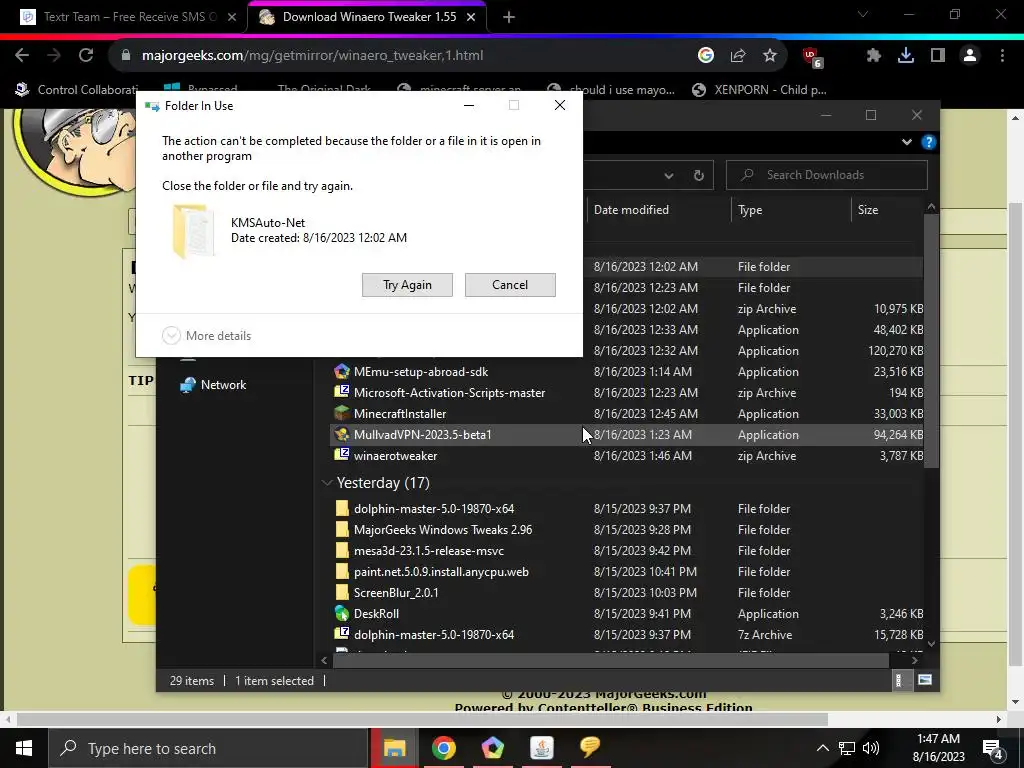Click the Google icon in address bar
The image size is (1024, 768).
tap(705, 56)
